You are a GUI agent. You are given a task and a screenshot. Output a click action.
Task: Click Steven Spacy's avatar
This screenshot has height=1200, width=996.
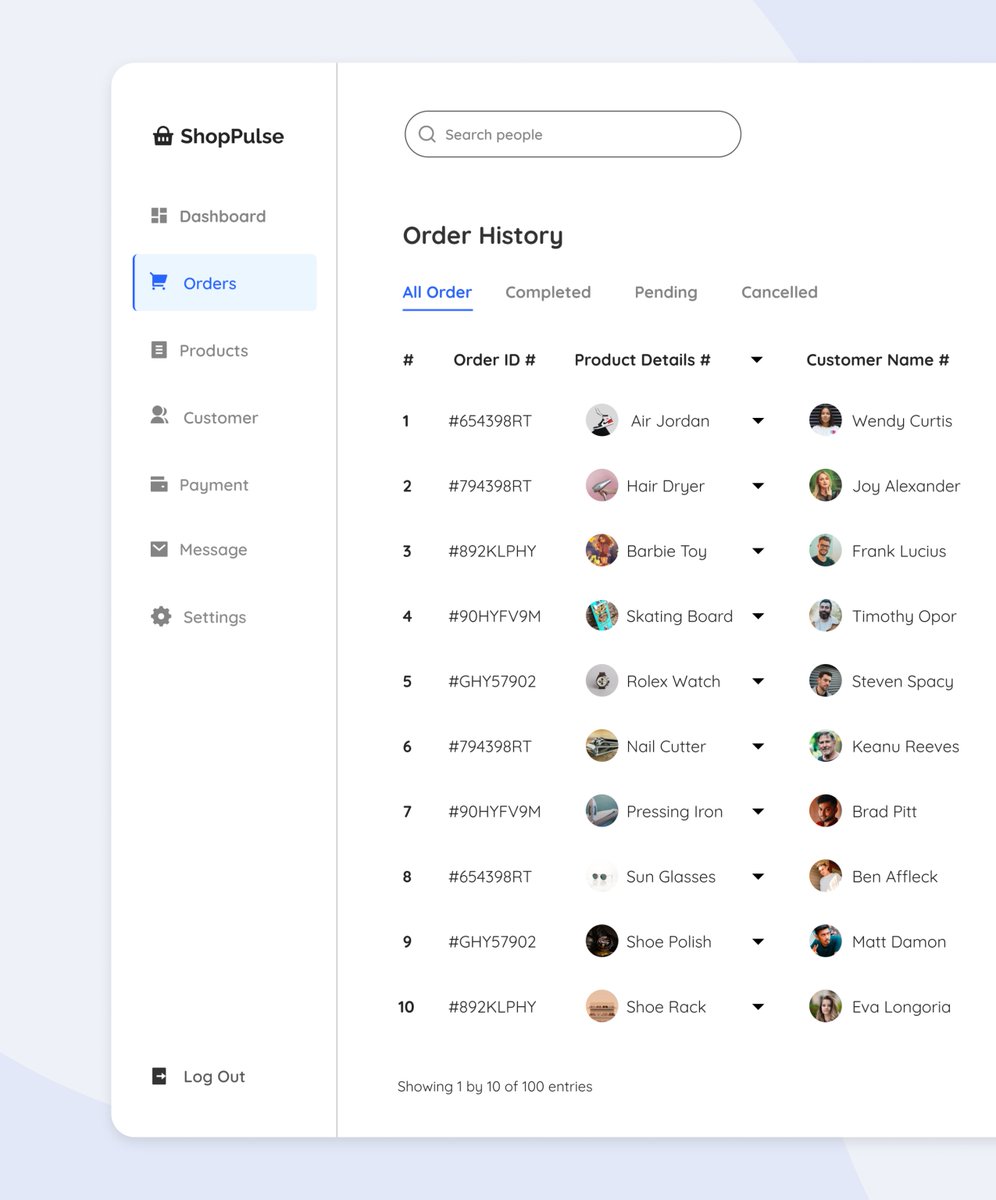click(x=825, y=681)
